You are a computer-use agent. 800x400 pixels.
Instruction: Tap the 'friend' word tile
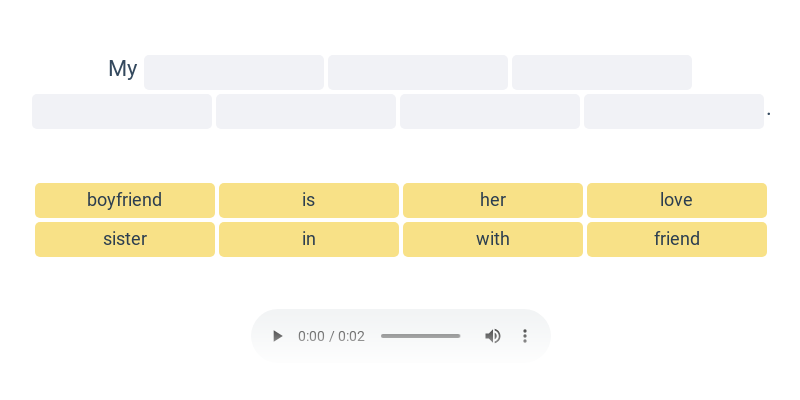[x=677, y=239]
